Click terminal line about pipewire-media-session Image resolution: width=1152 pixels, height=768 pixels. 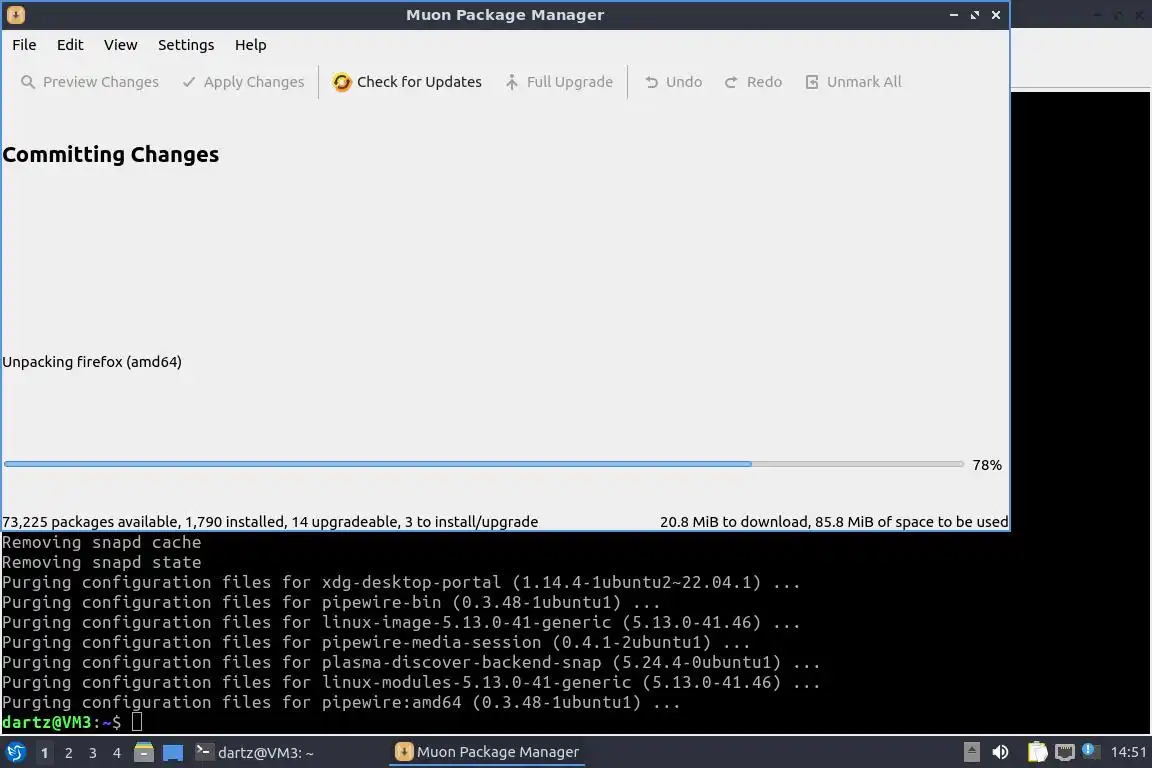(376, 643)
